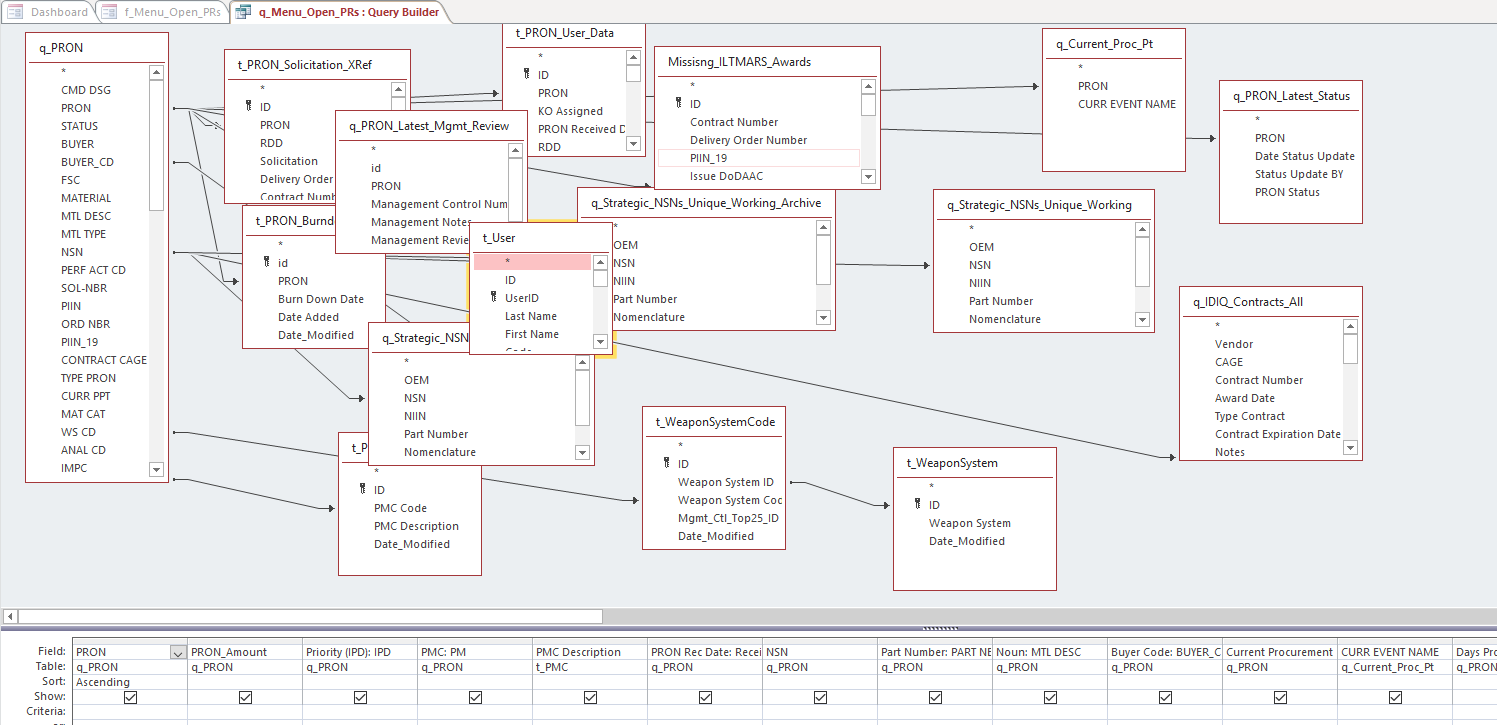Screen dimensions: 1497x725
Task: Select Weapon System ID in t_WeaponSystemCode
Action: pos(725,482)
